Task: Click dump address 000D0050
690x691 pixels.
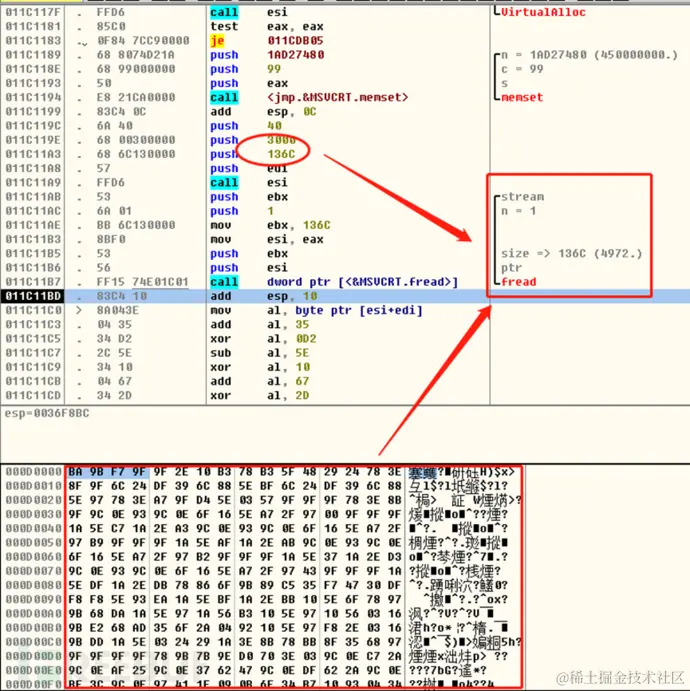Action: pos(33,543)
